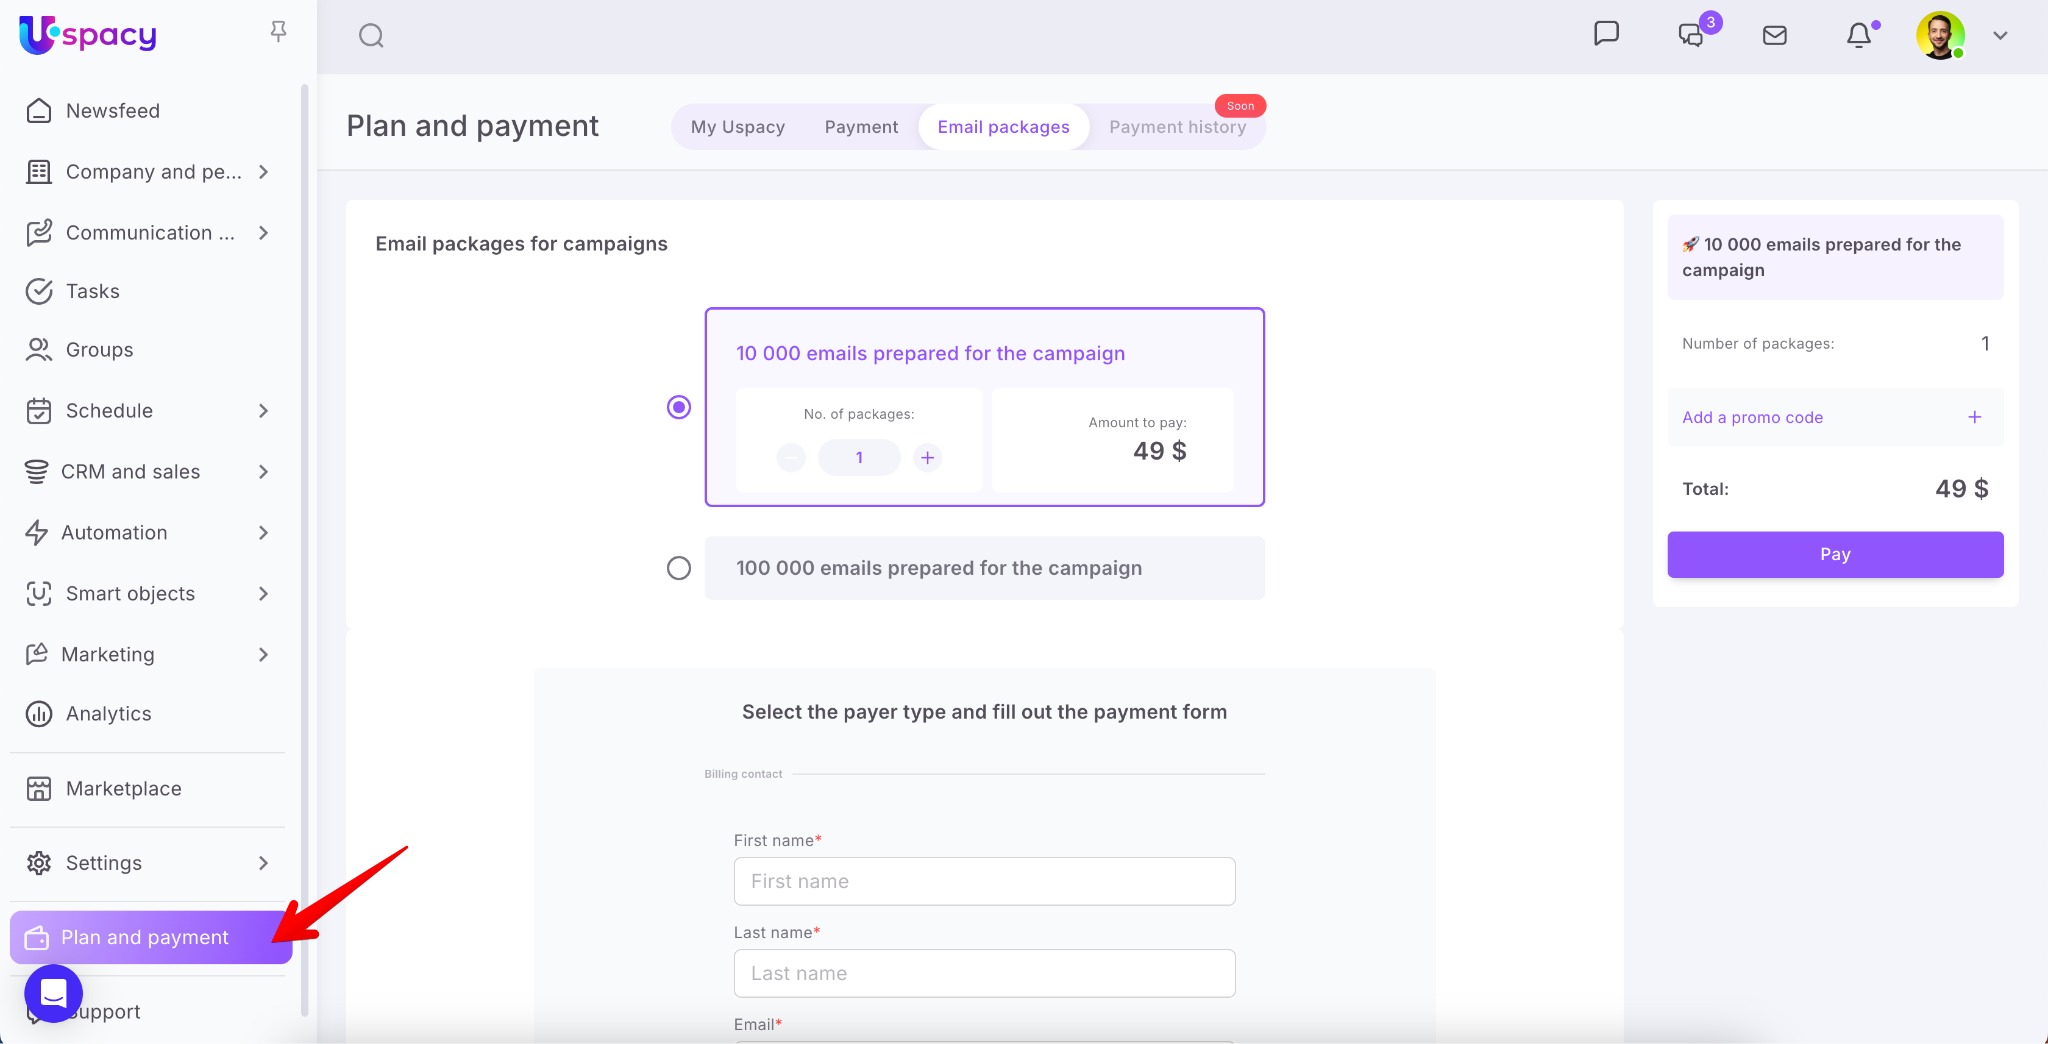2048x1044 pixels.
Task: Click the First name input field
Action: (x=984, y=881)
